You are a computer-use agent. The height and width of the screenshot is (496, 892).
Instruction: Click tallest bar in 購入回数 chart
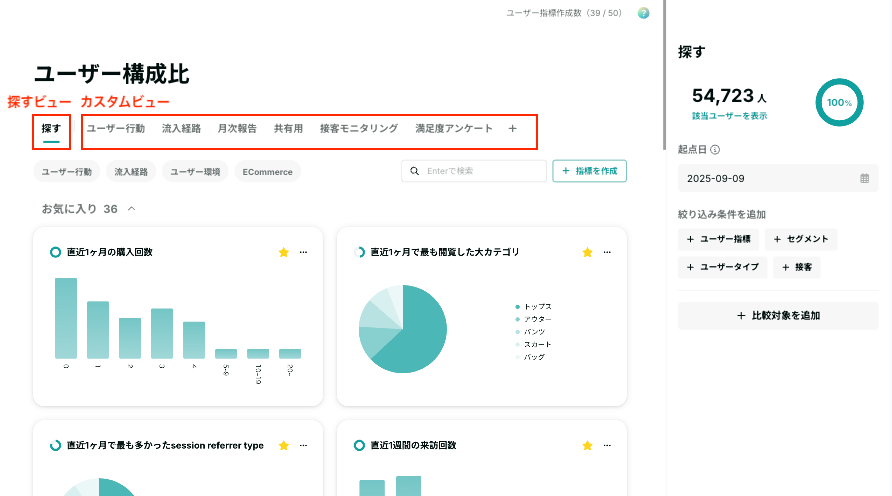pyautogui.click(x=66, y=318)
